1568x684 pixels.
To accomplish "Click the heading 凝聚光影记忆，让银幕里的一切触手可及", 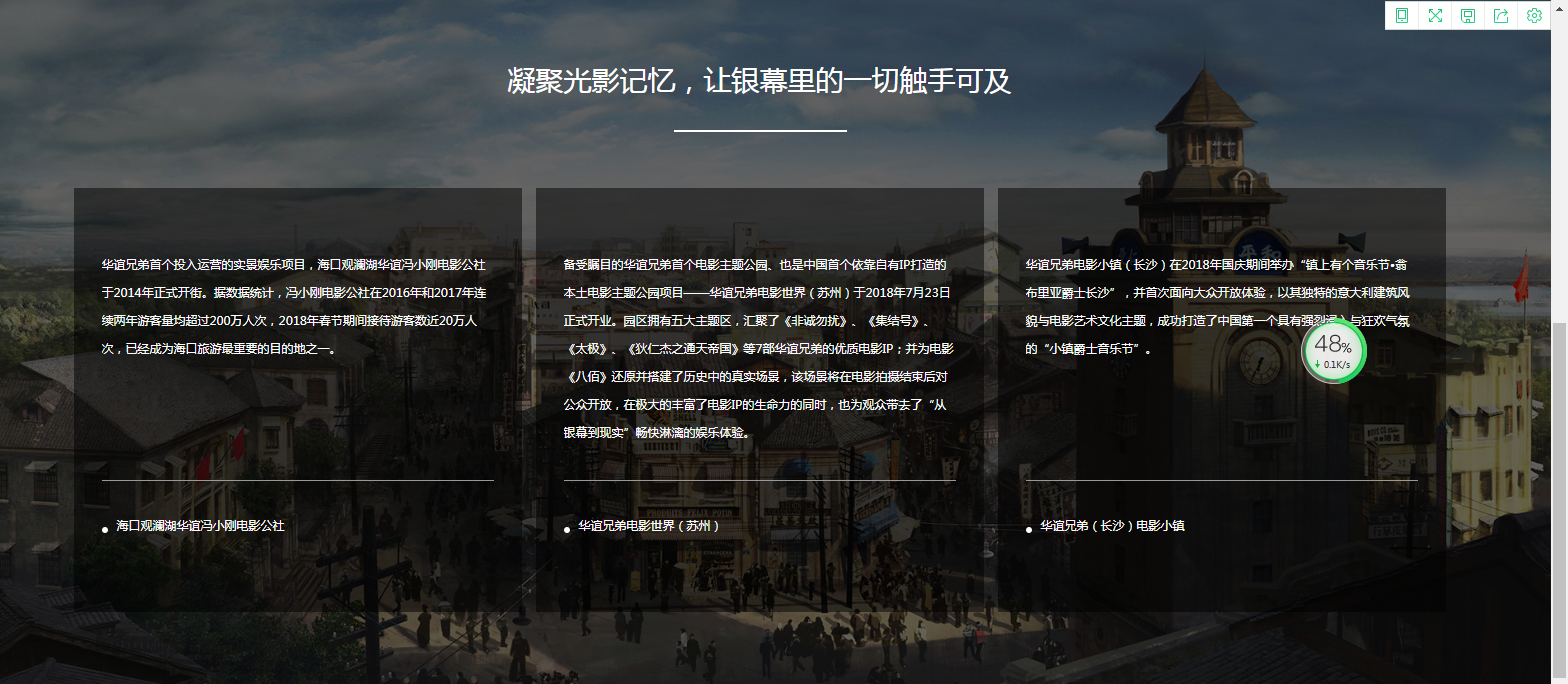I will coord(759,82).
